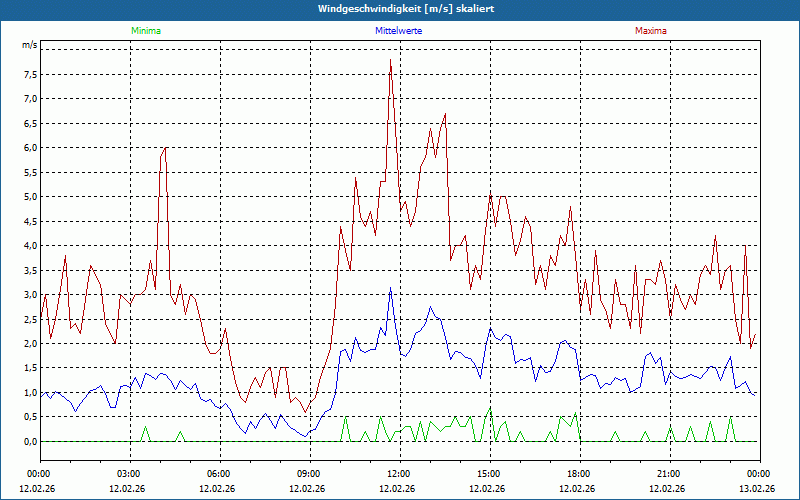Click the green Minima legend label
The image size is (800, 500).
click(x=146, y=31)
